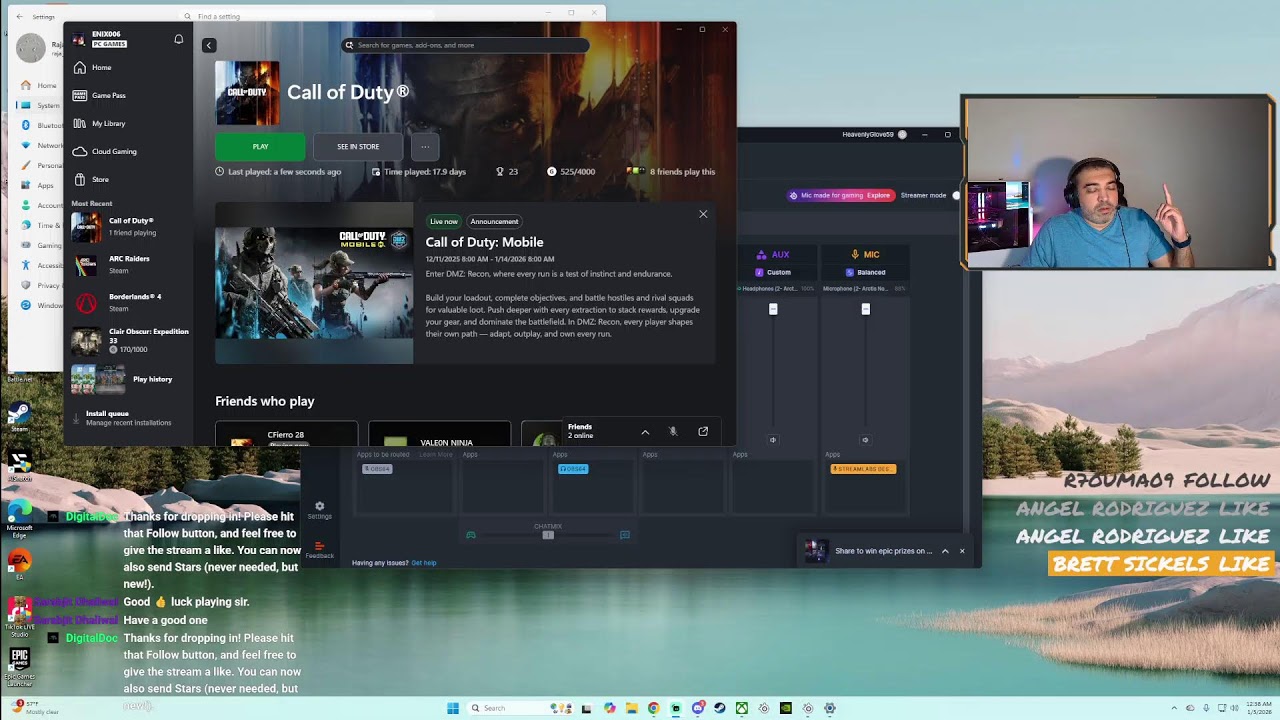Viewport: 1280px width, 720px height.
Task: Dismiss the Call of Duty: Mobile announcement
Action: pos(703,214)
